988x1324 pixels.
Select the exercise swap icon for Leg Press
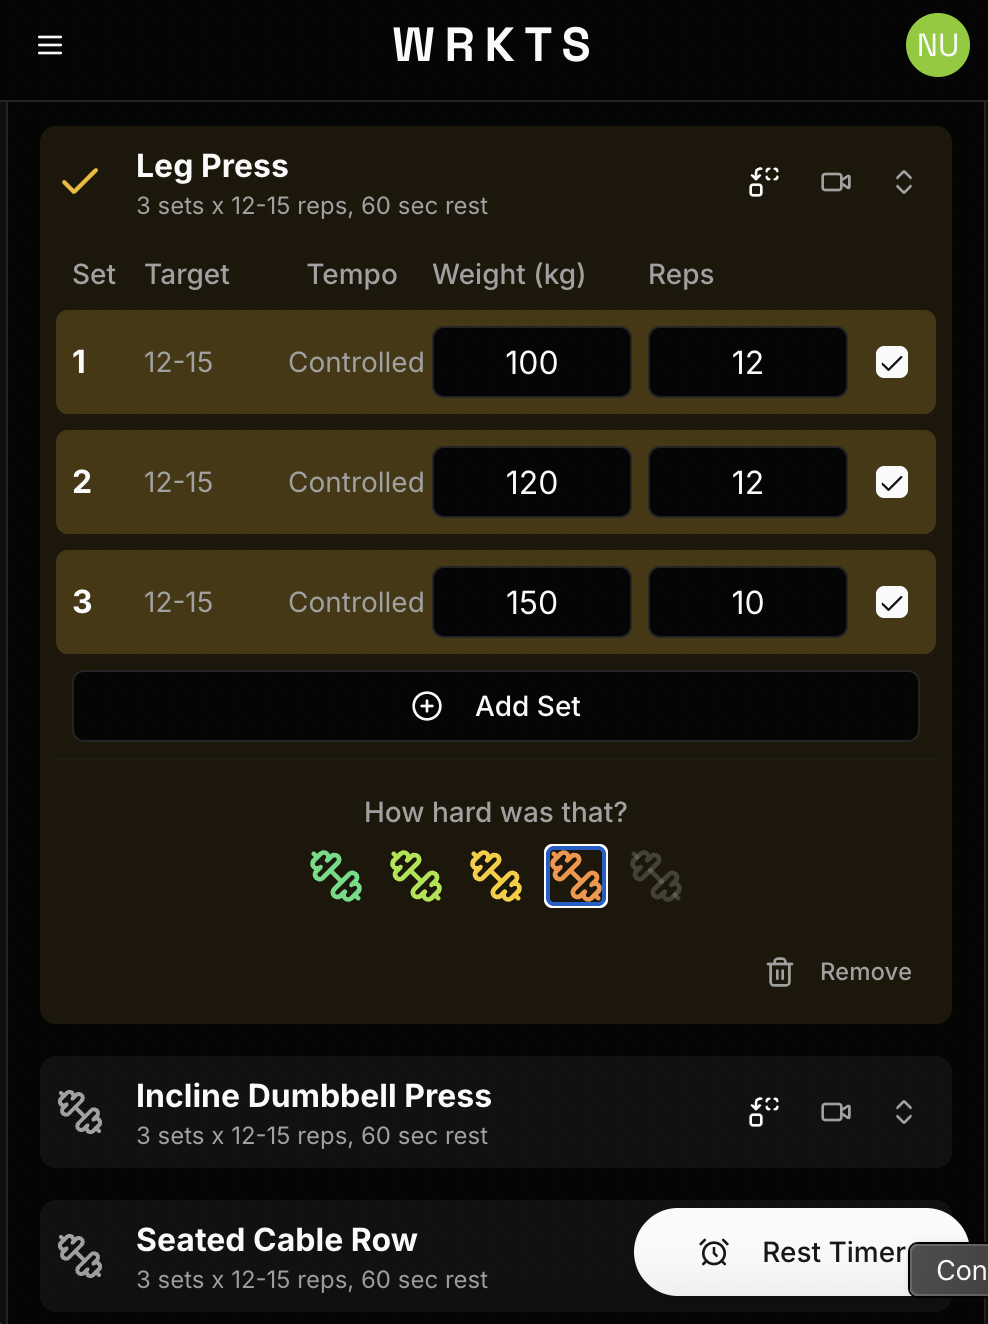click(x=762, y=182)
